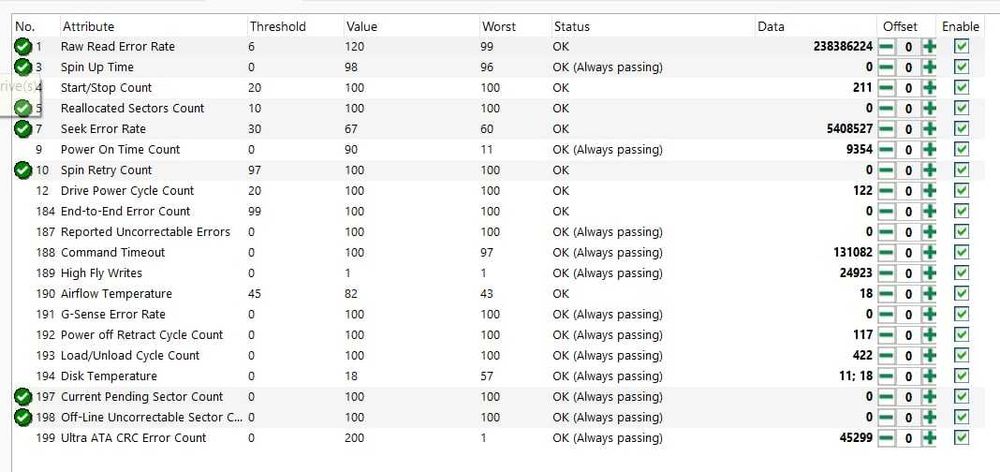Toggle Enable checkbox for Current Pending Sector Count
The height and width of the screenshot is (472, 1000).
(x=961, y=397)
